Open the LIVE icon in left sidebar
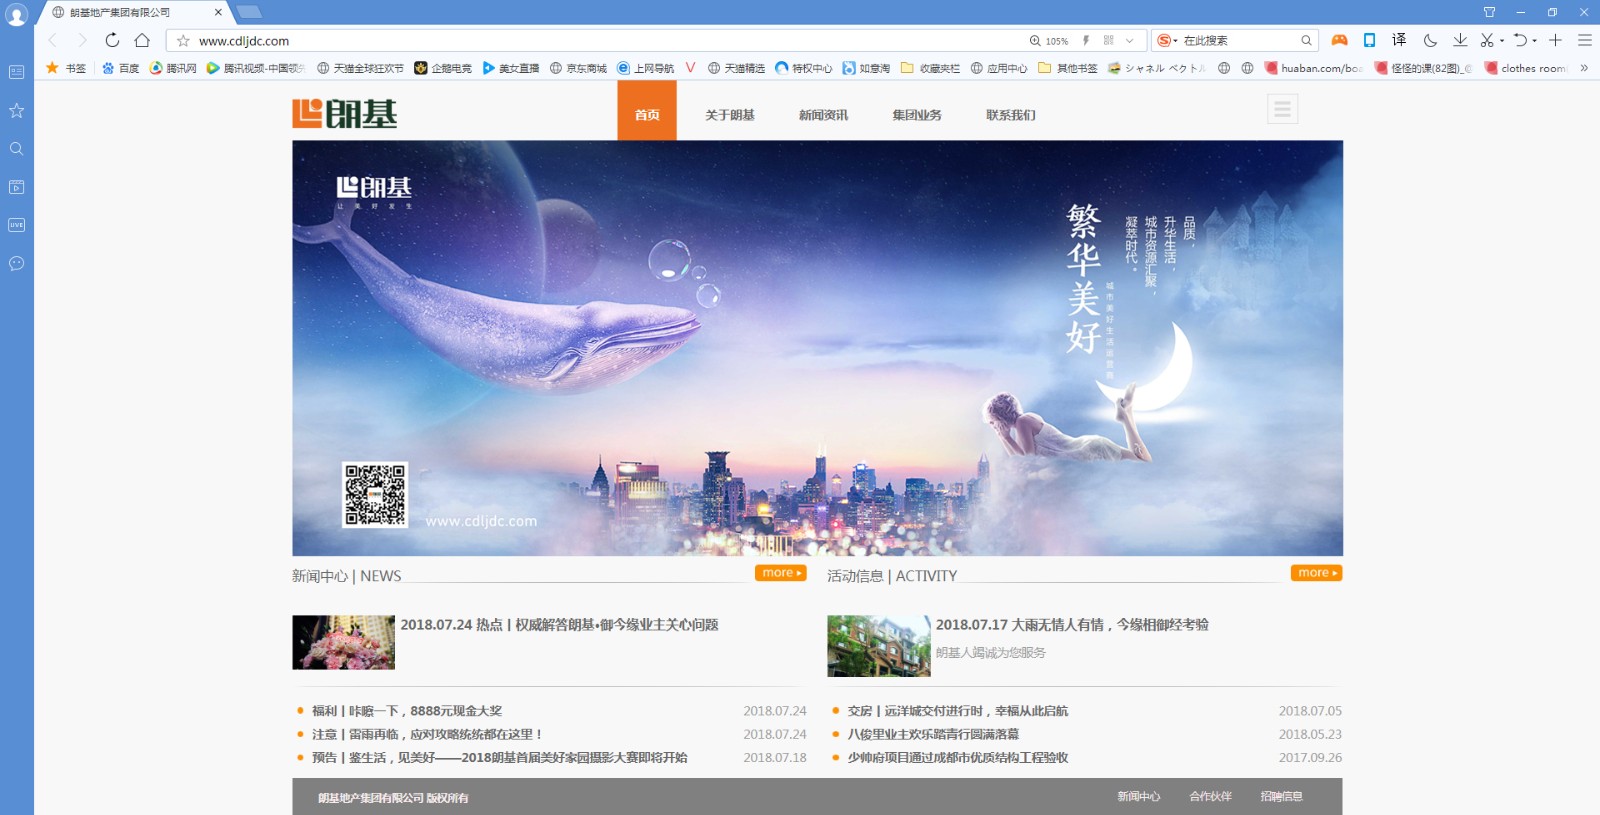 pyautogui.click(x=16, y=225)
